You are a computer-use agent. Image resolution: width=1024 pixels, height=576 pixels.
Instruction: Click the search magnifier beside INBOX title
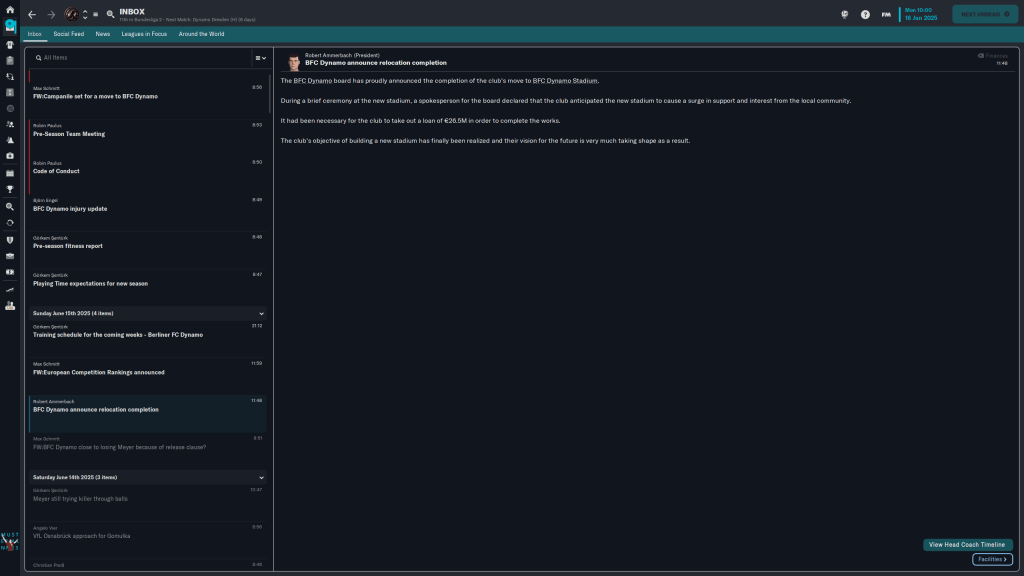[x=110, y=15]
